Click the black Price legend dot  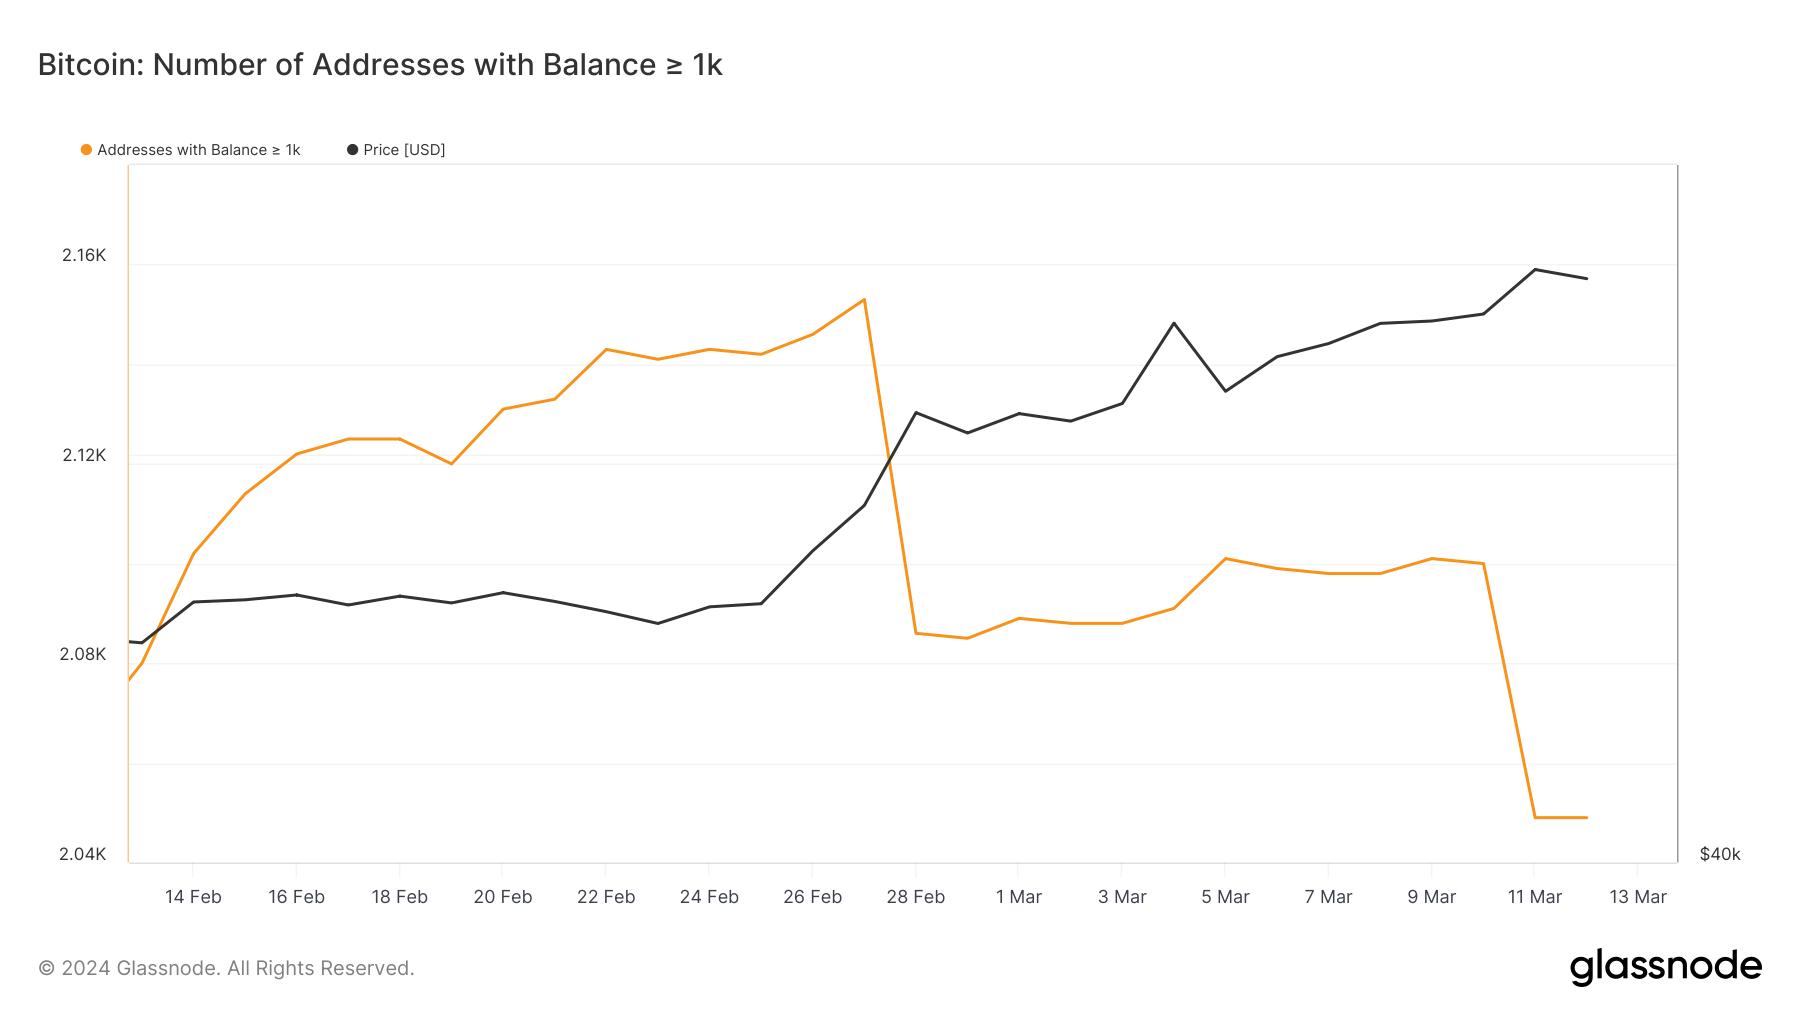coord(352,150)
